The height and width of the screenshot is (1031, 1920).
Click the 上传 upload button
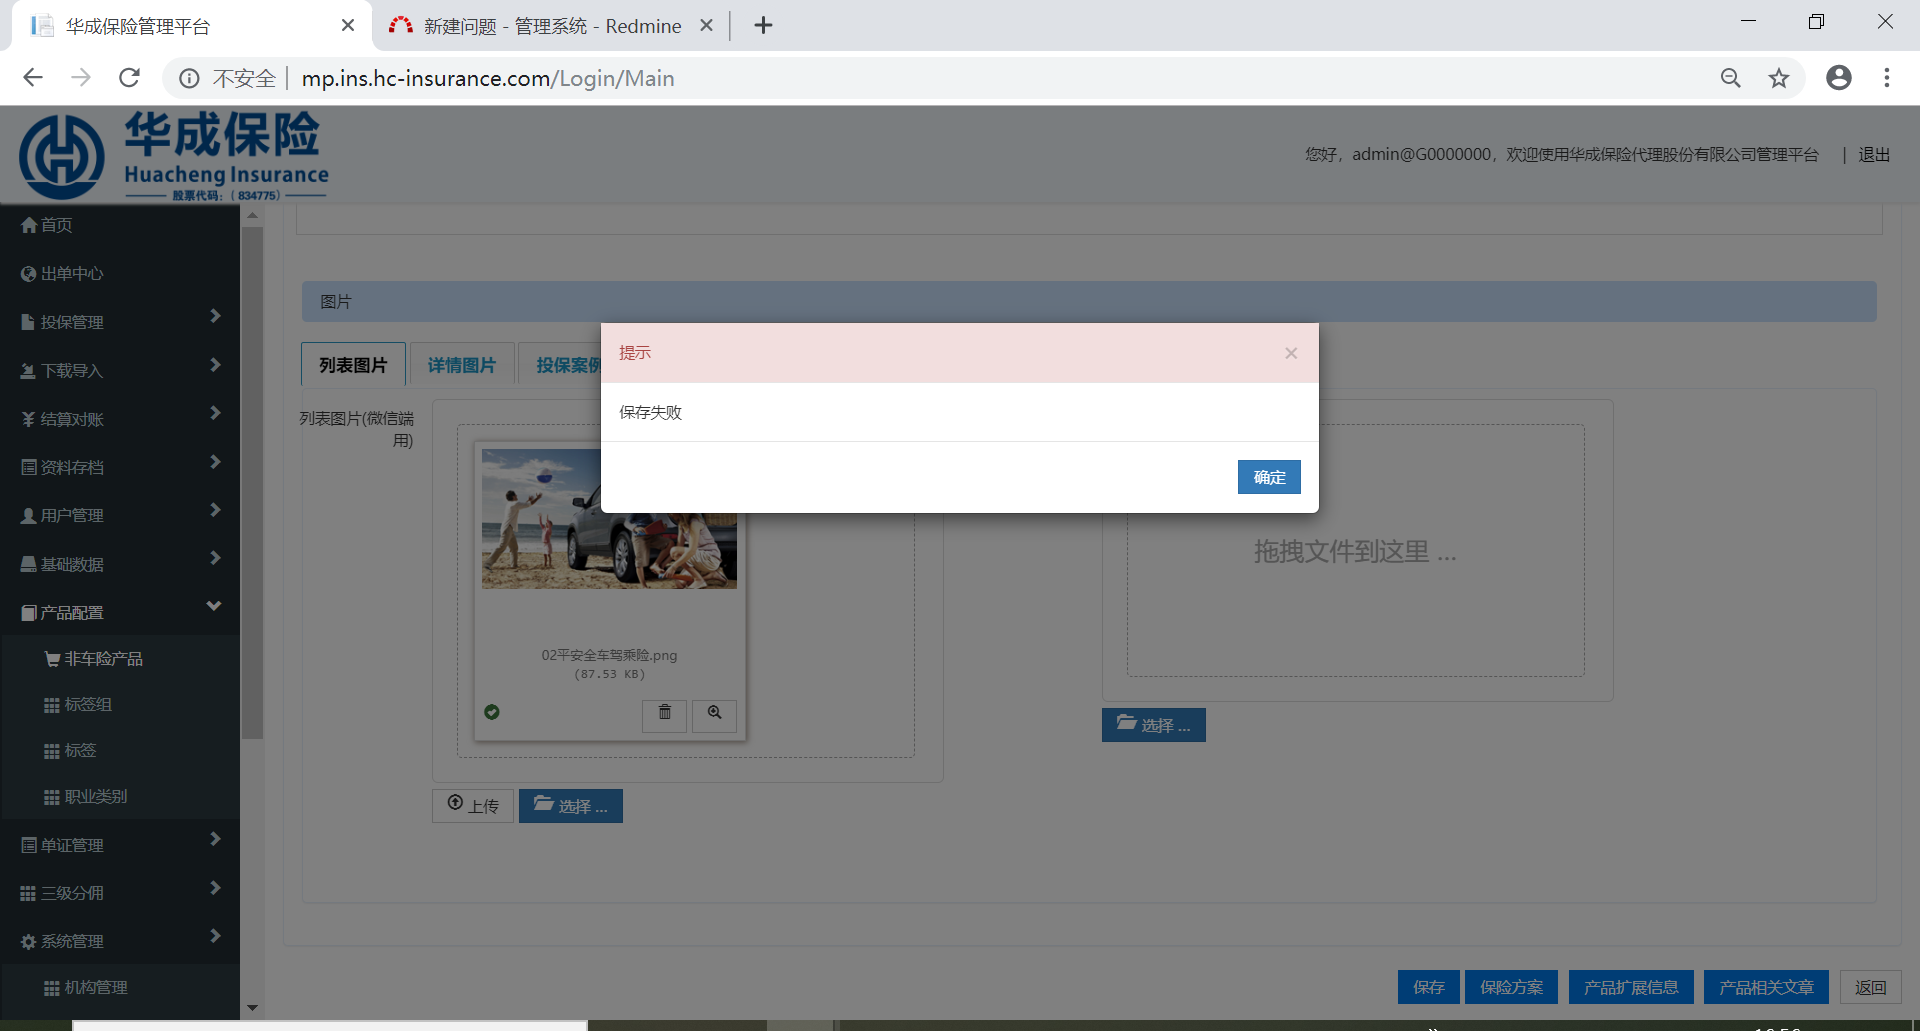[x=473, y=805]
